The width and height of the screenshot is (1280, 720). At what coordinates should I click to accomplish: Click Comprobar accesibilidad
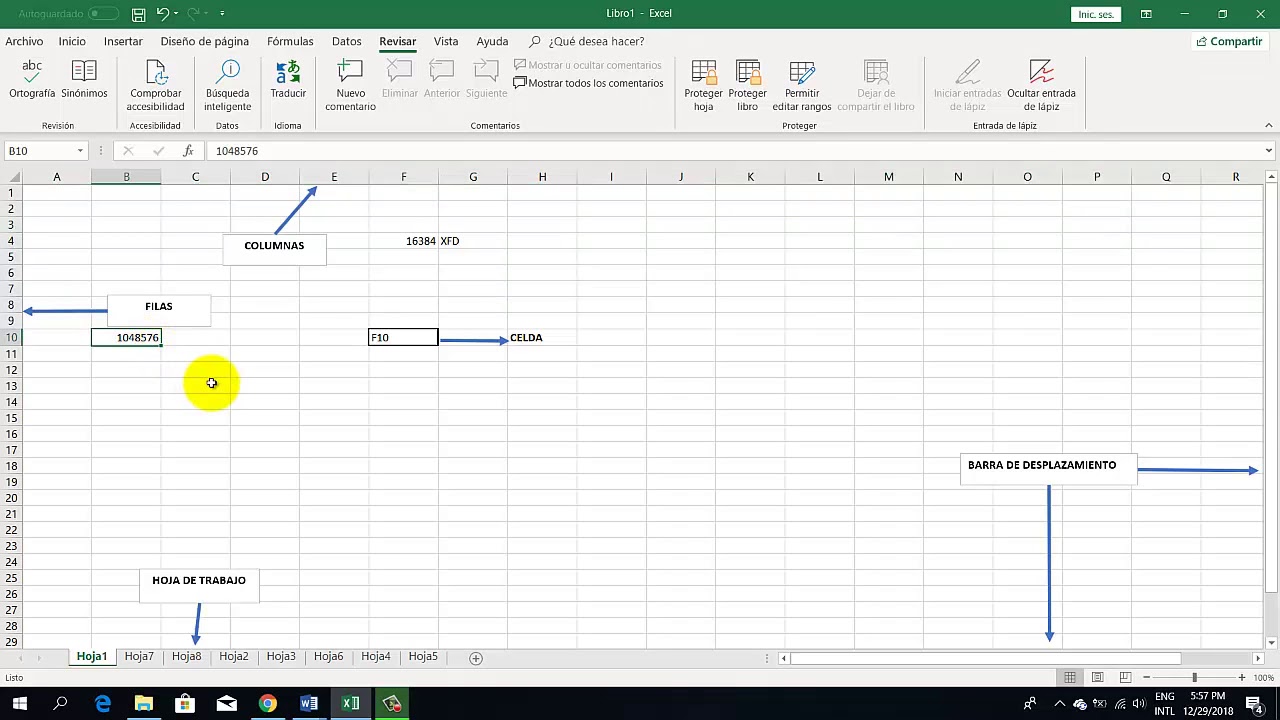[x=155, y=85]
